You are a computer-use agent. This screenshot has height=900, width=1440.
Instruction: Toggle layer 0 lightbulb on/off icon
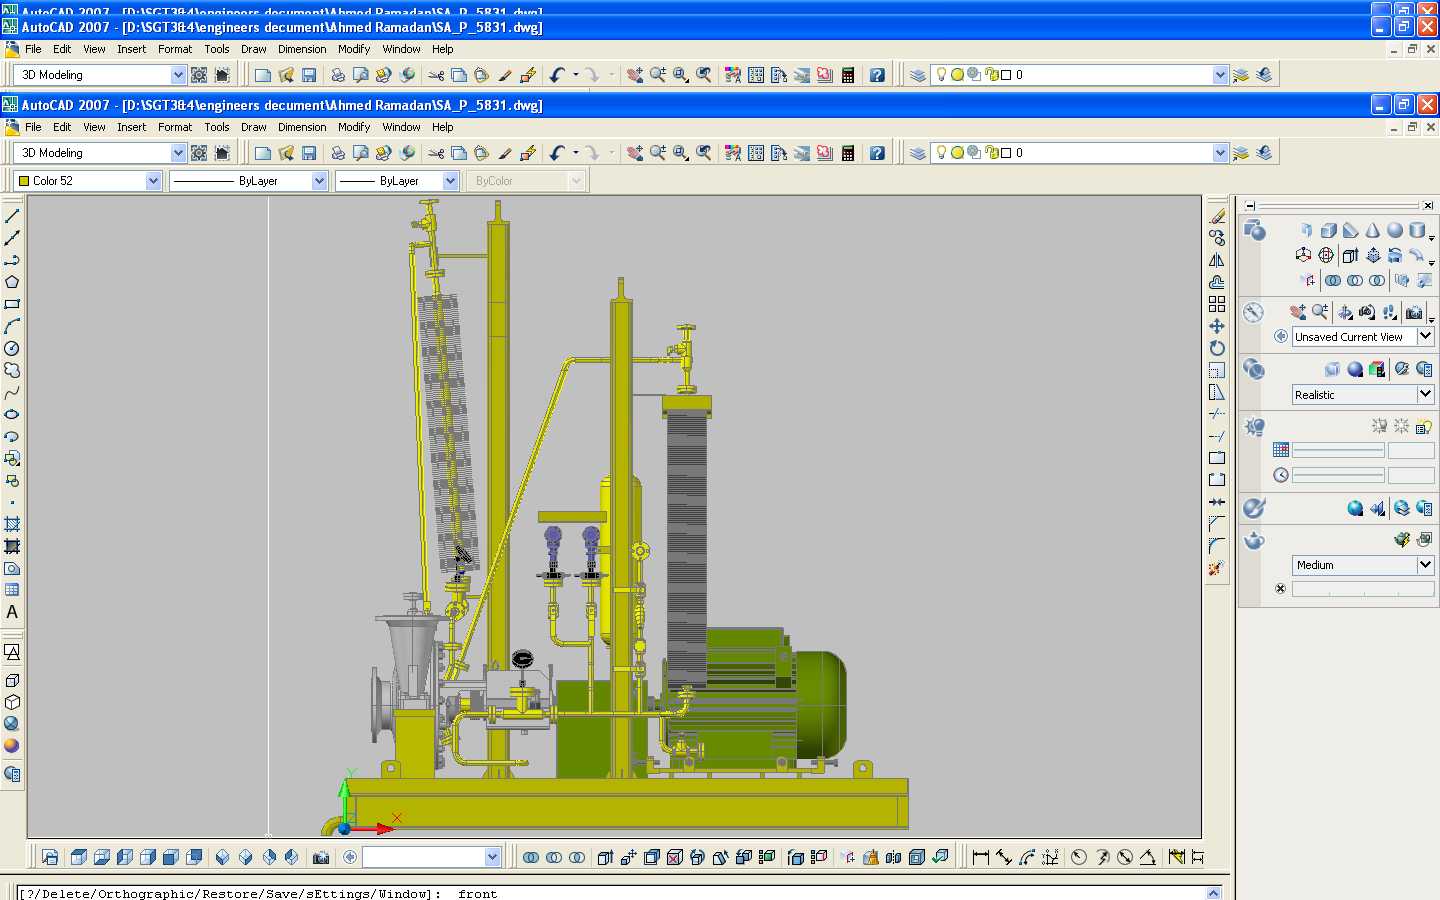[941, 152]
